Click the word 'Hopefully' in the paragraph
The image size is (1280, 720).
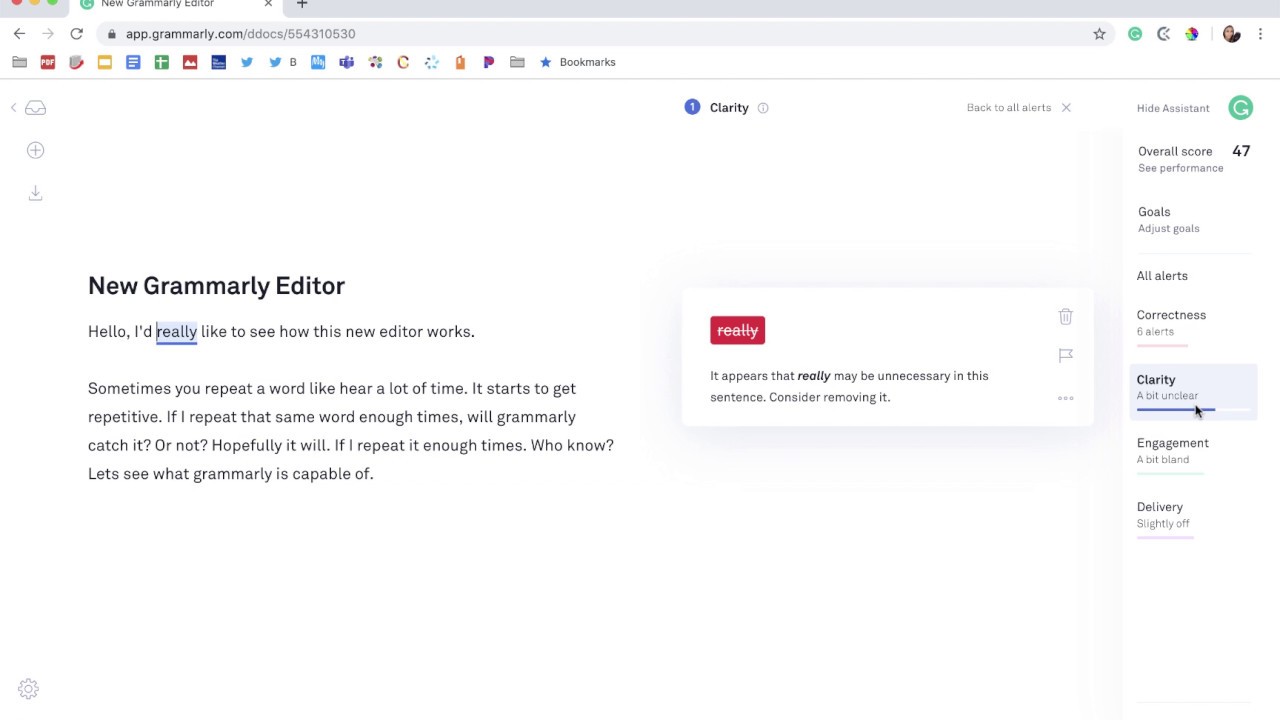(247, 445)
